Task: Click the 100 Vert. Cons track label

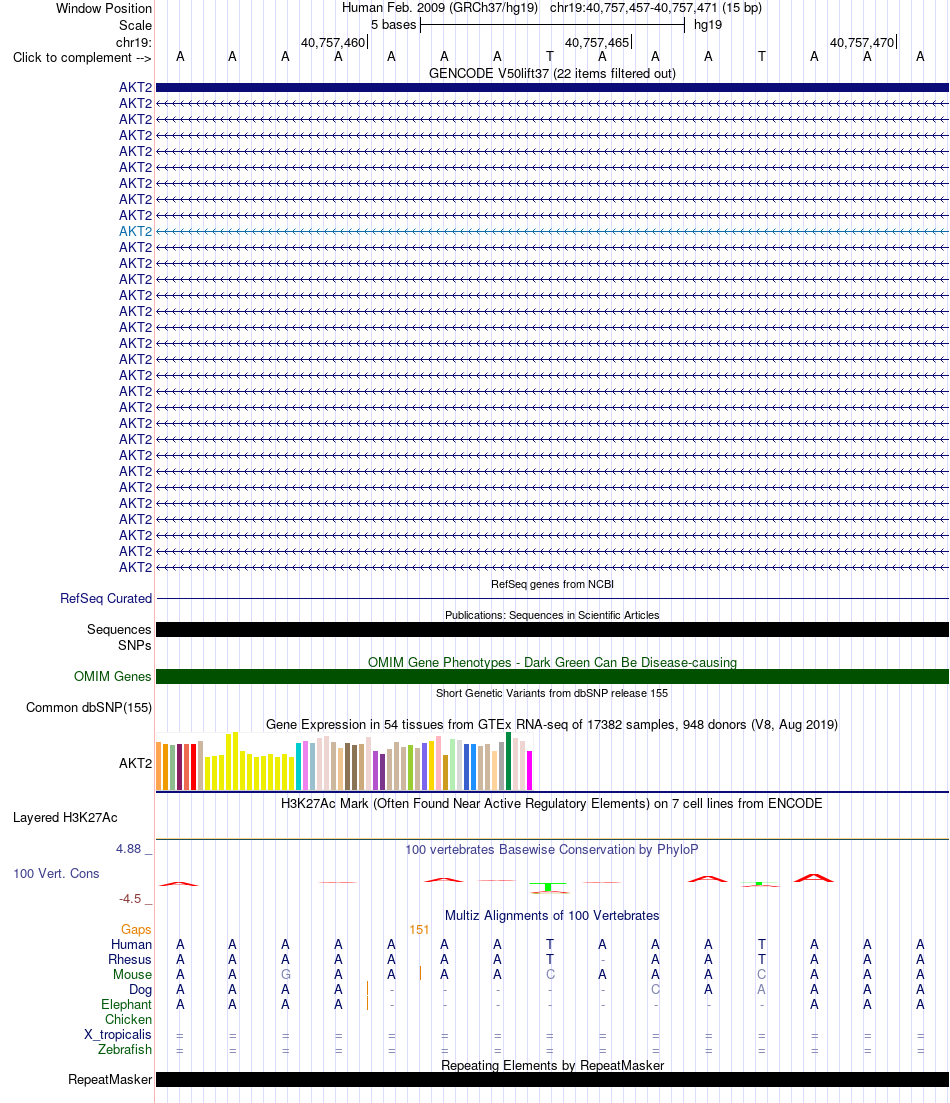Action: tap(56, 874)
